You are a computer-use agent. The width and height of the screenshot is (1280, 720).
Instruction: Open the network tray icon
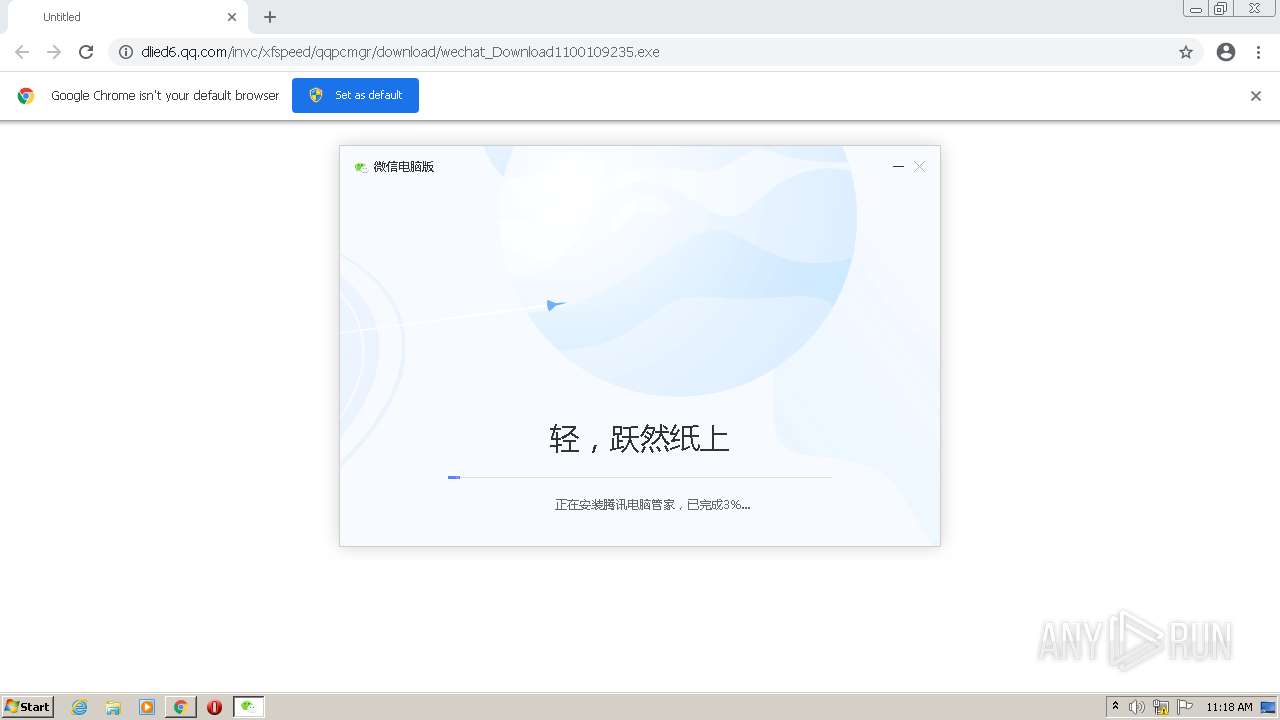[x=1161, y=707]
